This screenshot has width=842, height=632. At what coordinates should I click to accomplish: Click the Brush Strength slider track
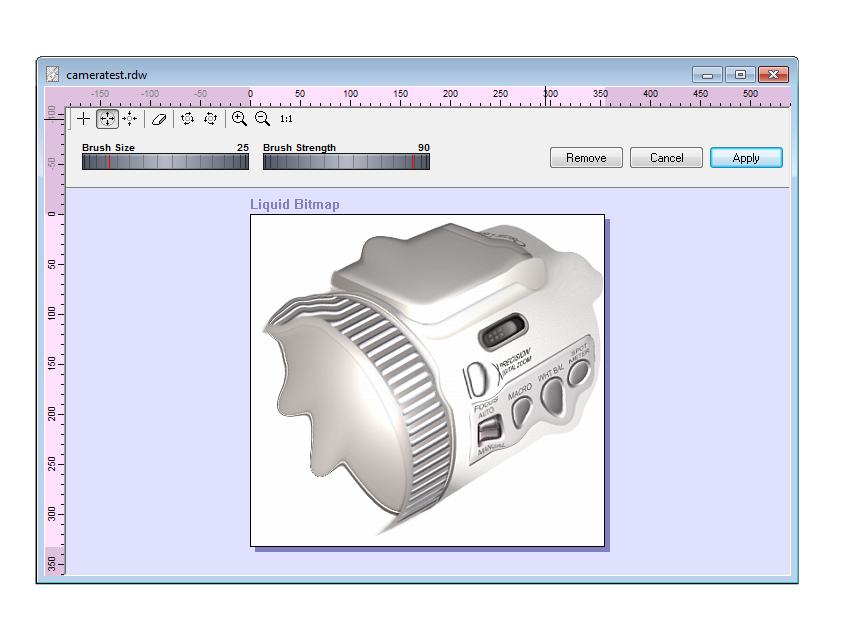click(x=346, y=162)
